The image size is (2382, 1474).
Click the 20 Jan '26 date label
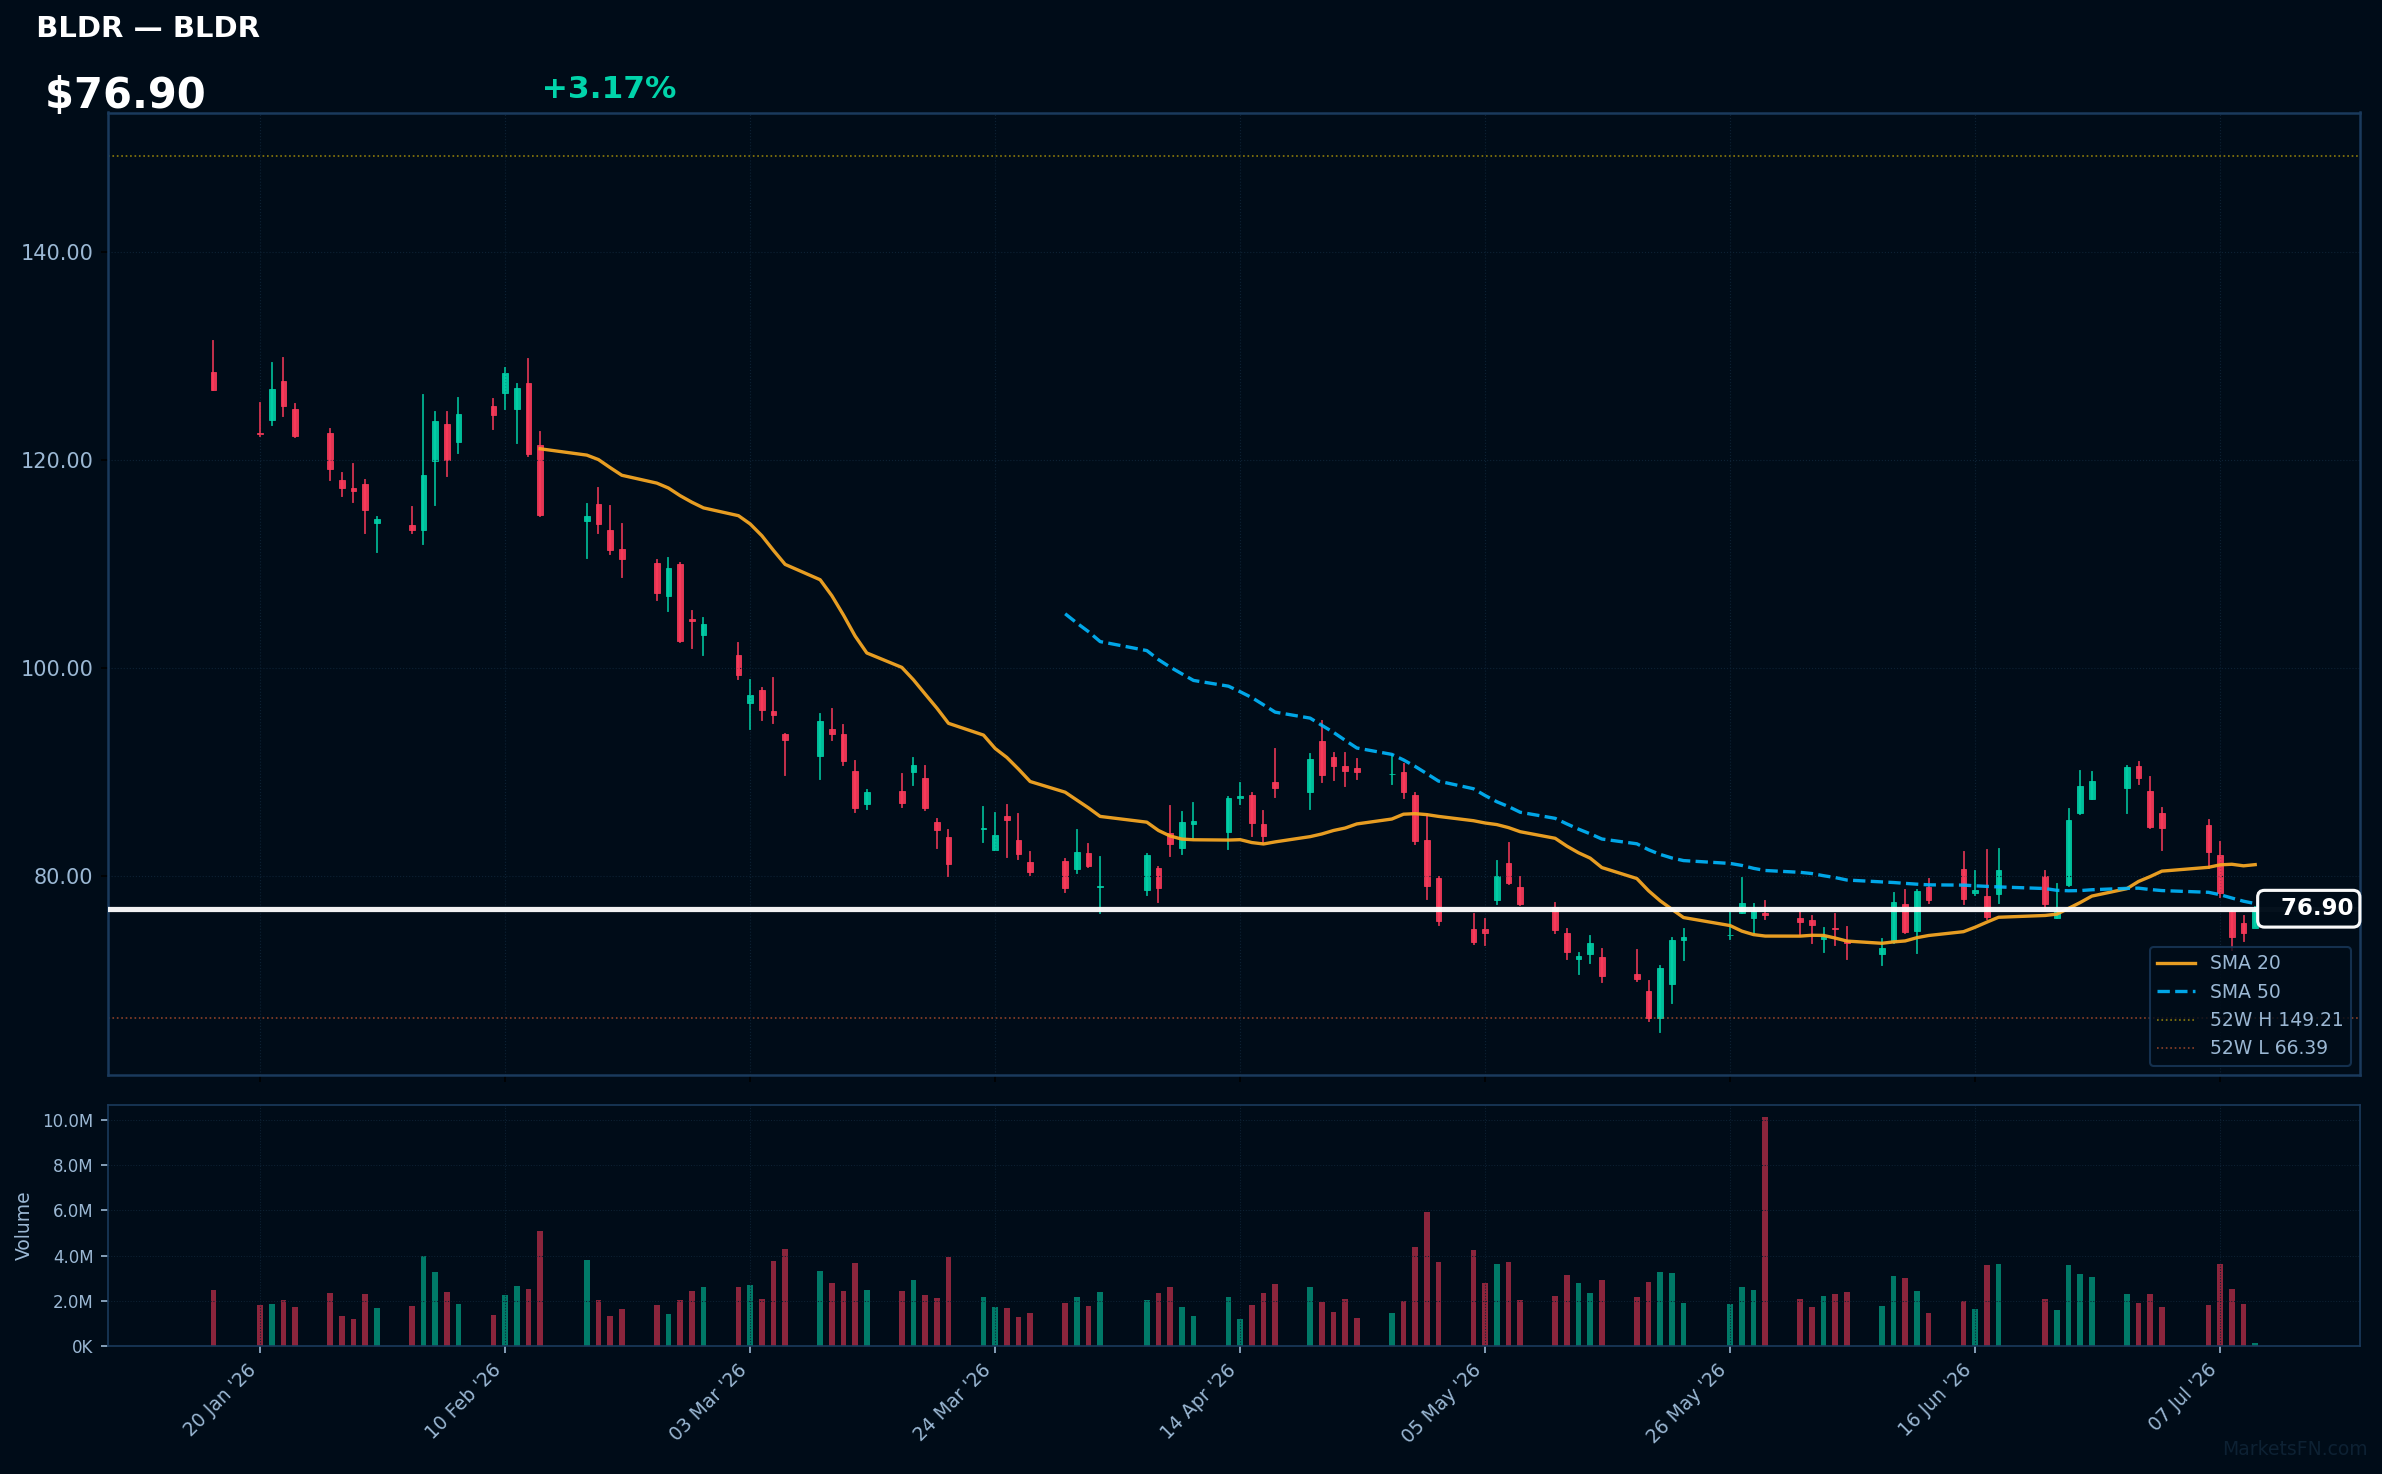220,1400
